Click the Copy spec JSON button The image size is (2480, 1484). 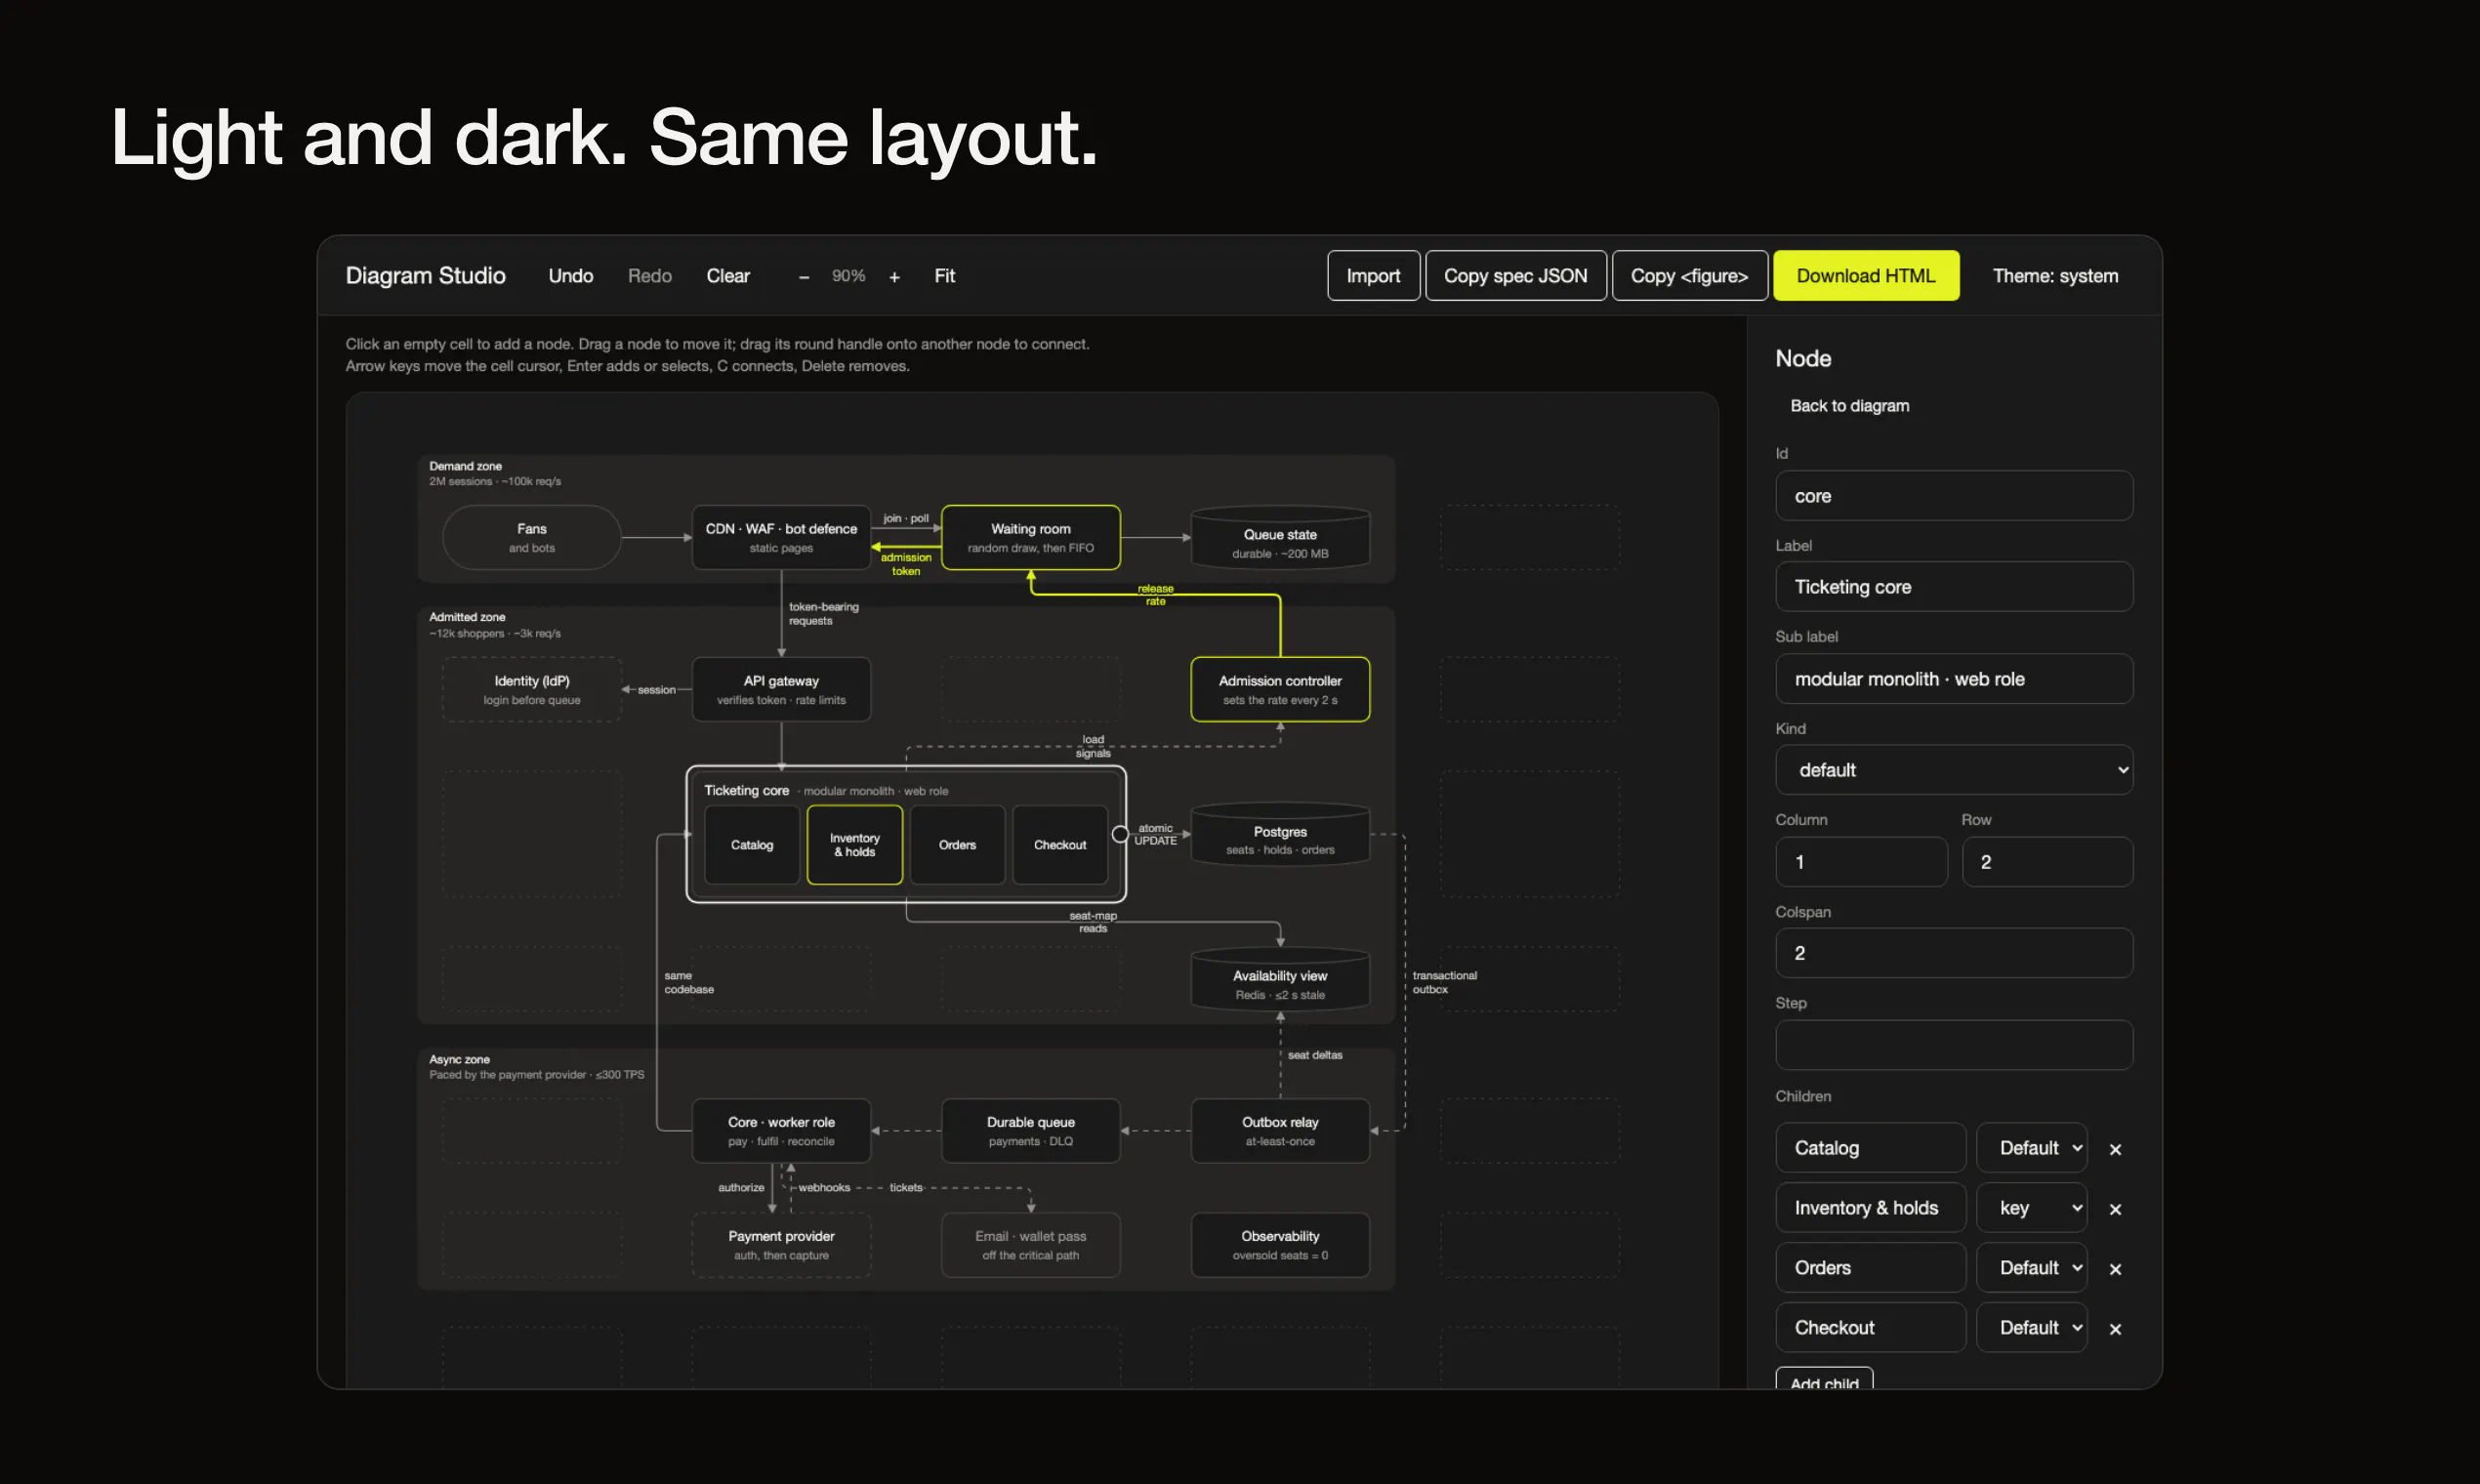tap(1516, 276)
